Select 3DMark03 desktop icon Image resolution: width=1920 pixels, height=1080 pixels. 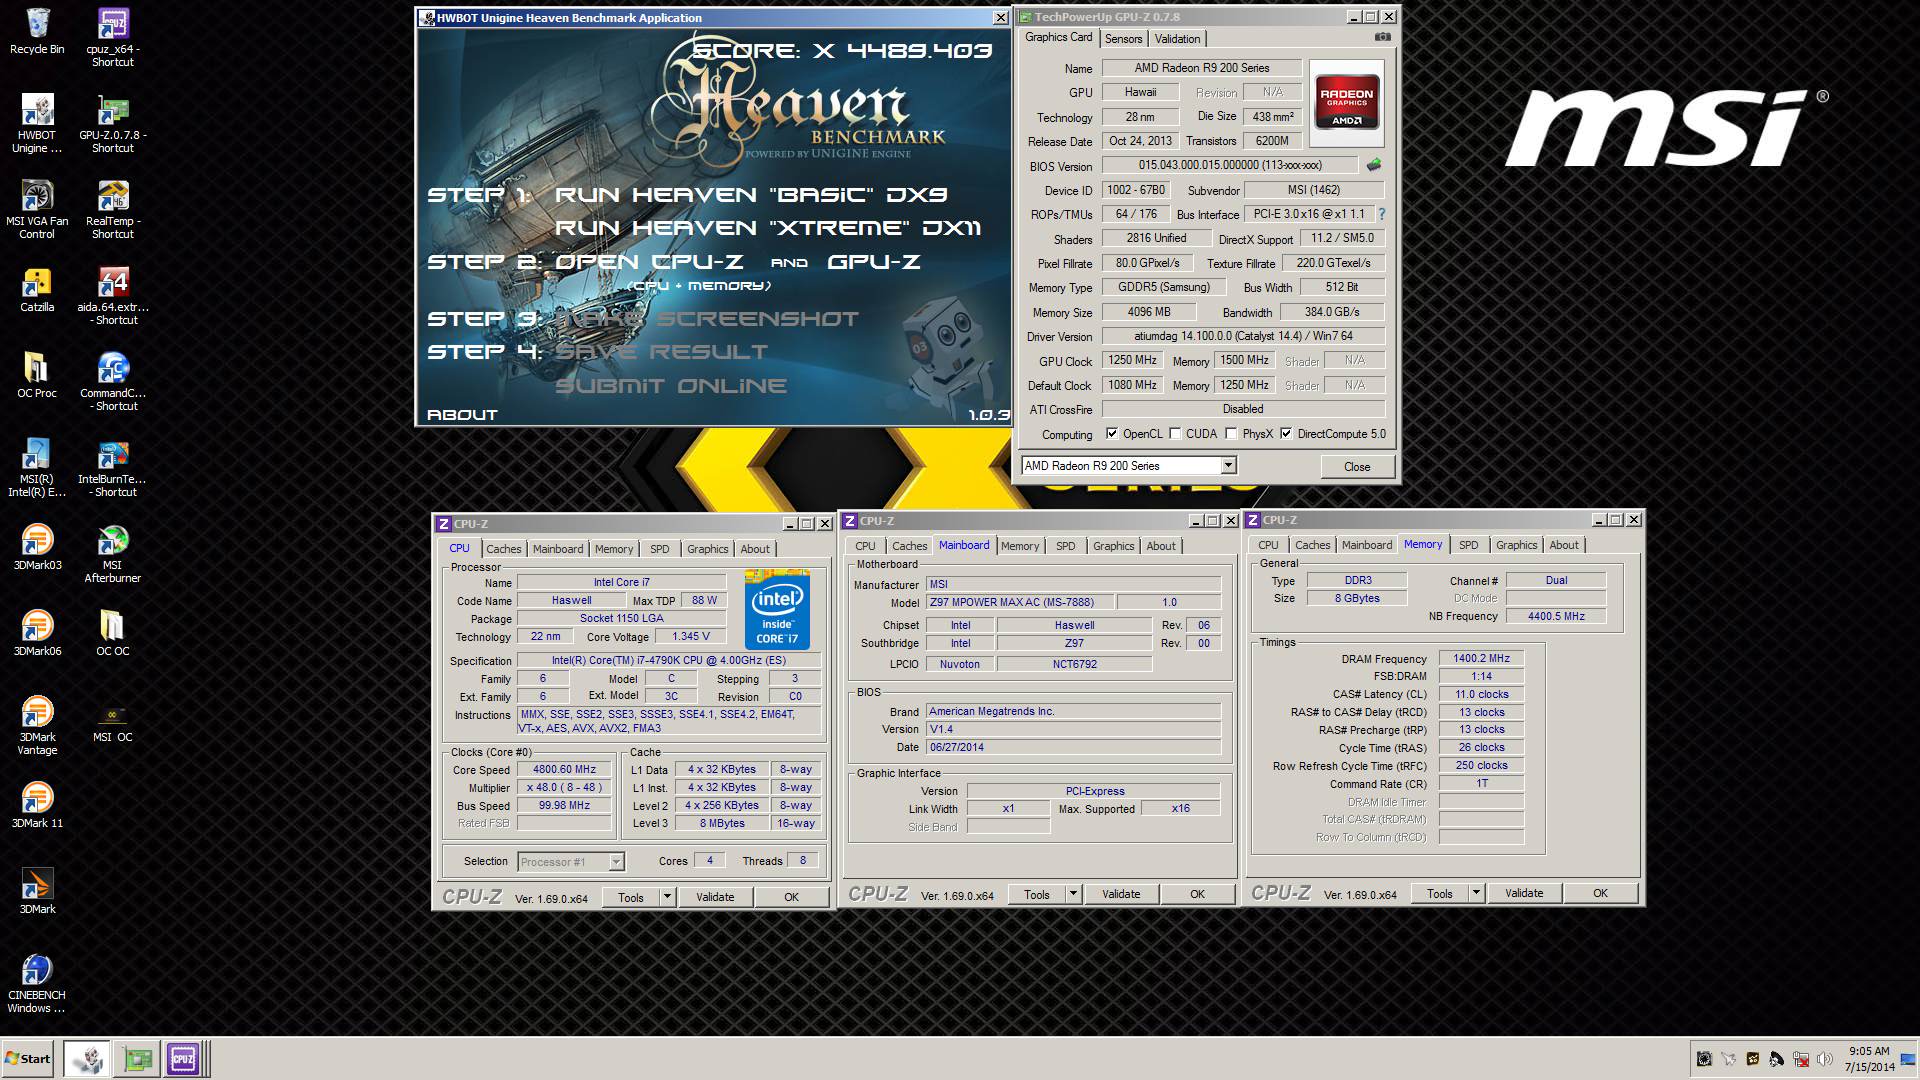(37, 548)
